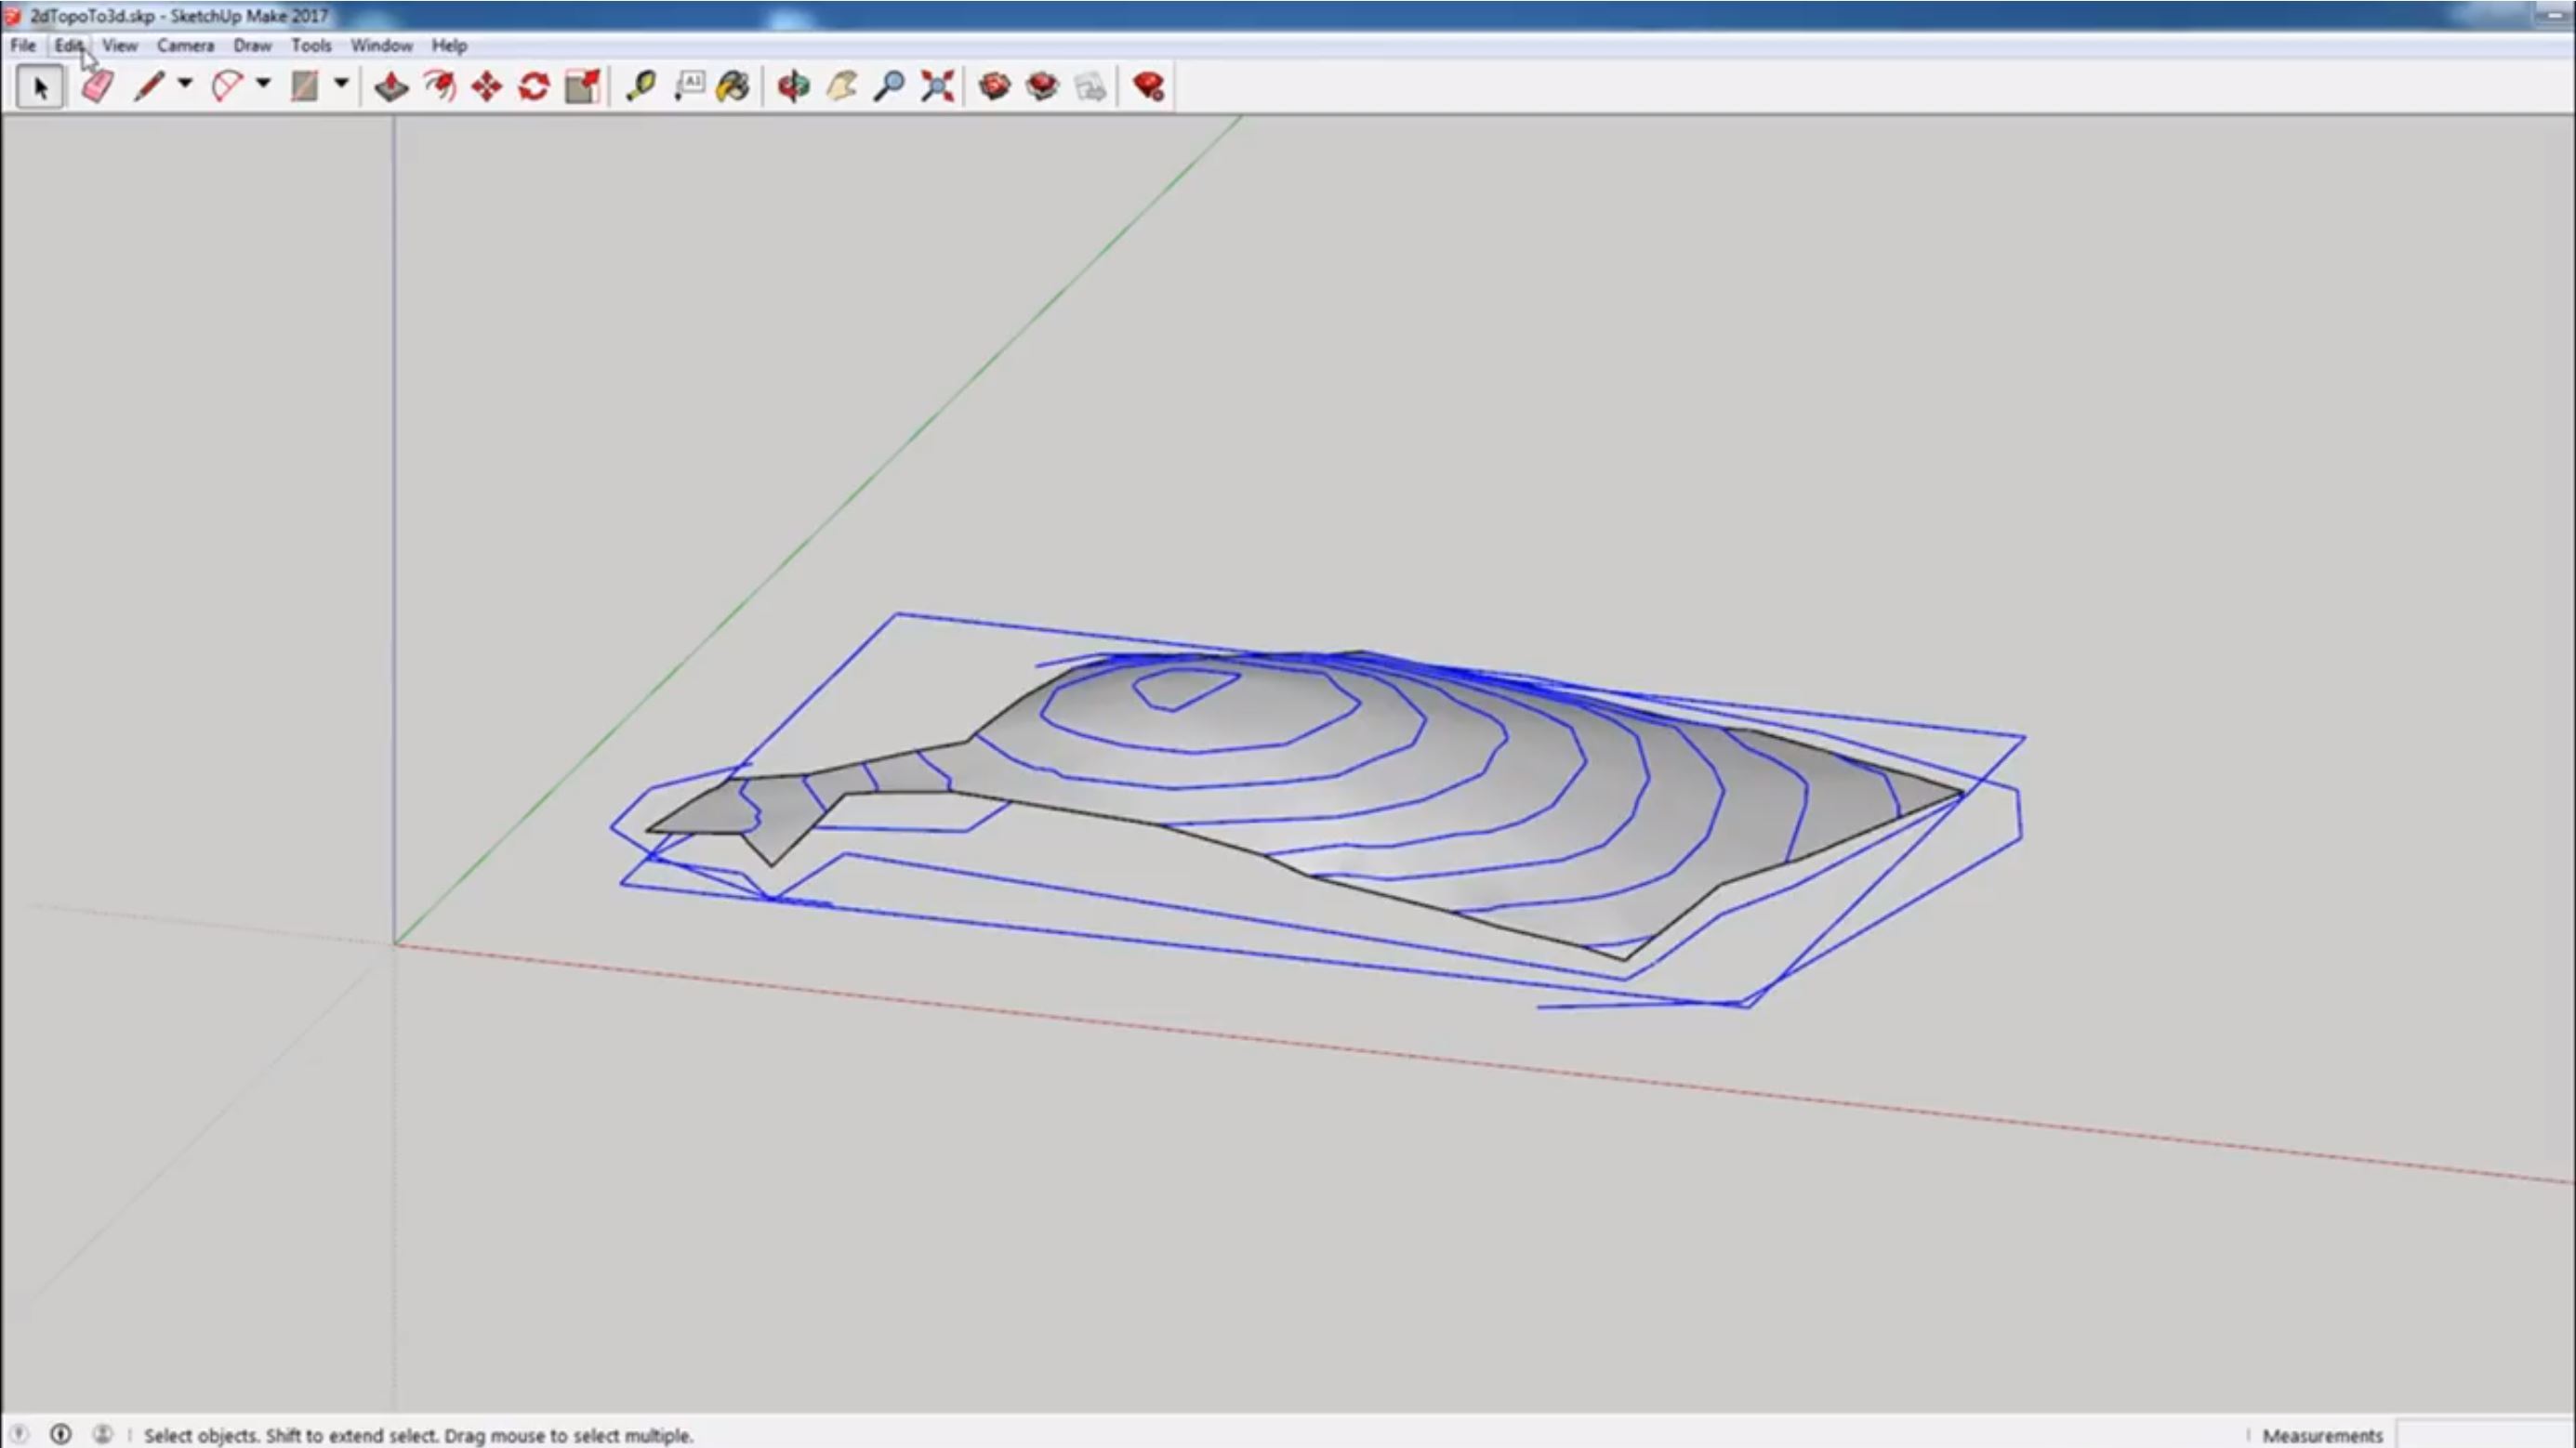Open the 3D Warehouse icon
This screenshot has width=2576, height=1448.
pyautogui.click(x=994, y=87)
